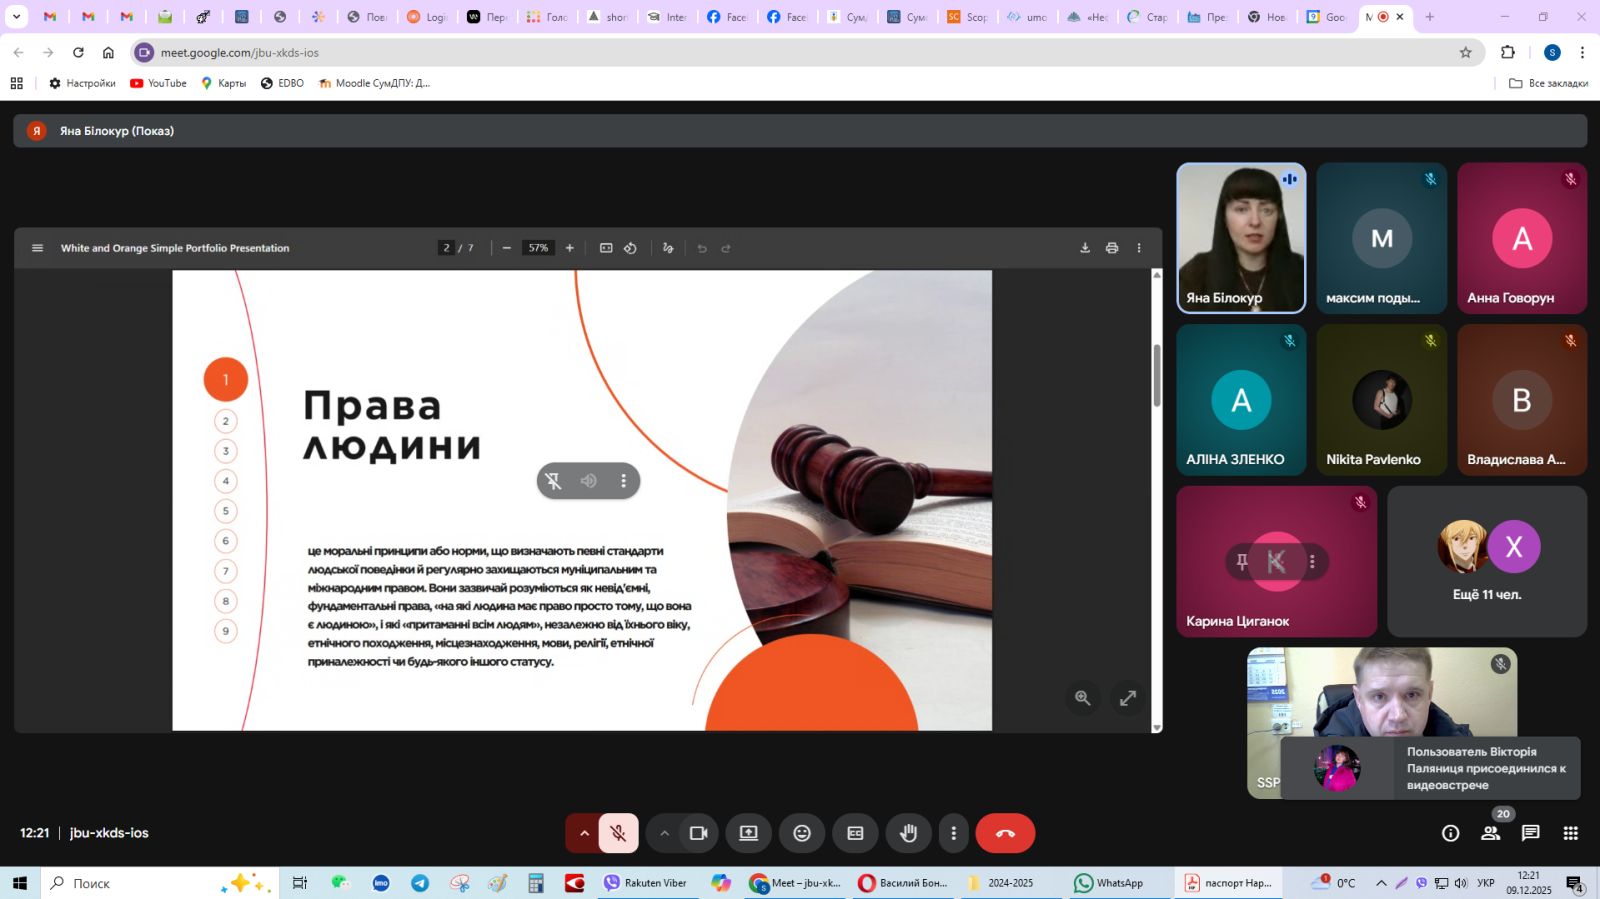This screenshot has width=1600, height=899.
Task: Open the chat panel icon
Action: [1530, 833]
